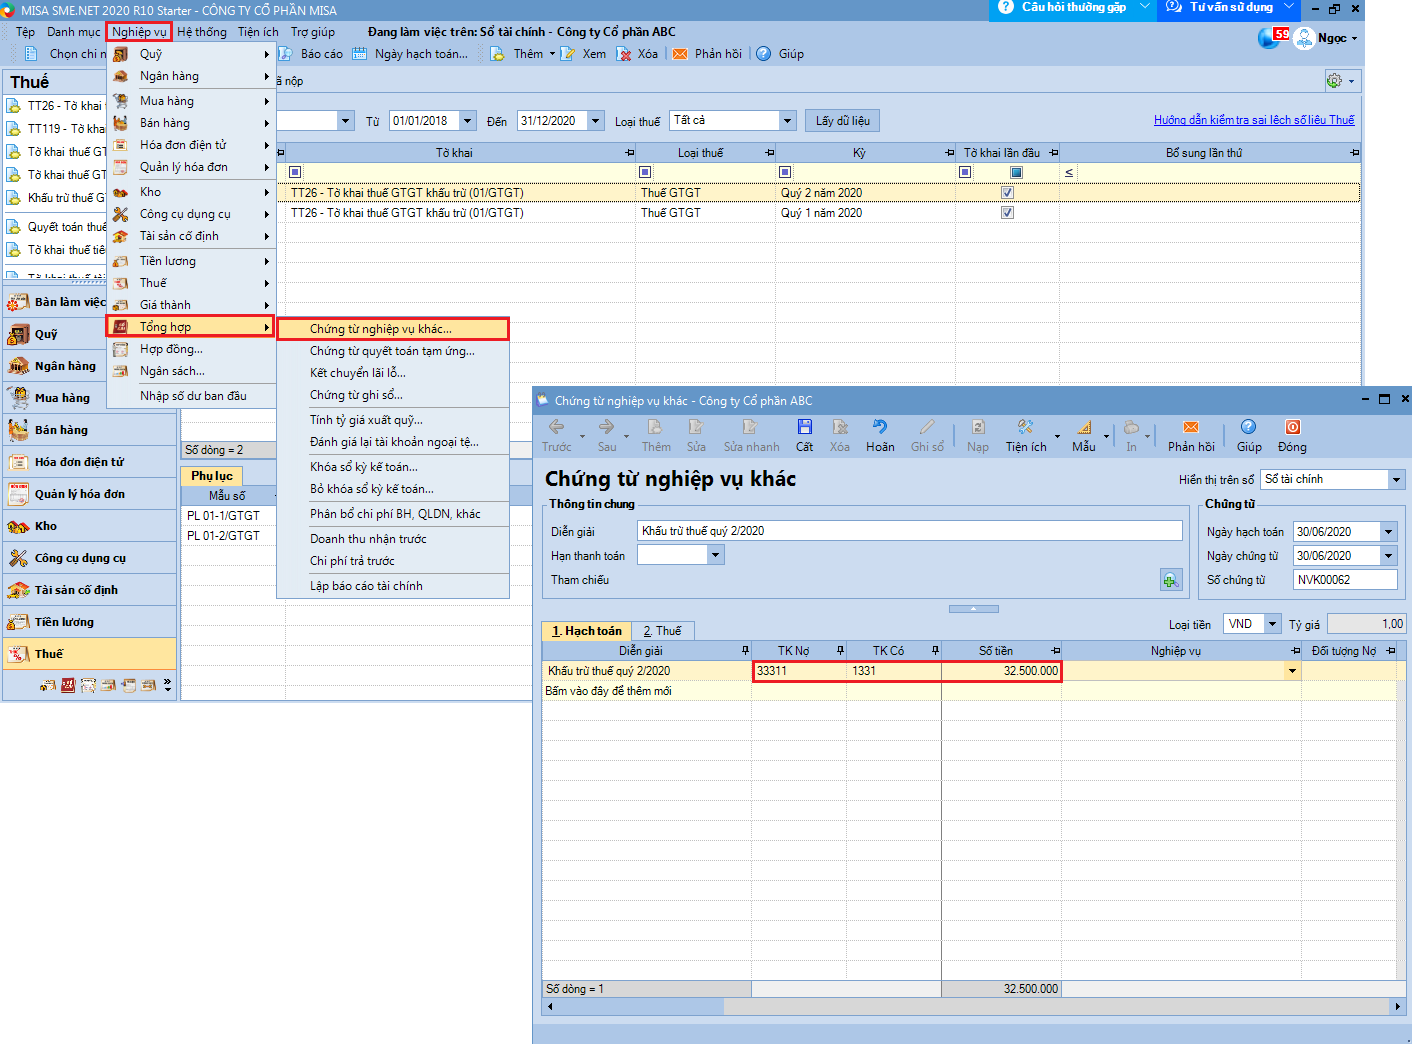Click the notification globe icon with badge 59
The height and width of the screenshot is (1044, 1414).
(1272, 38)
